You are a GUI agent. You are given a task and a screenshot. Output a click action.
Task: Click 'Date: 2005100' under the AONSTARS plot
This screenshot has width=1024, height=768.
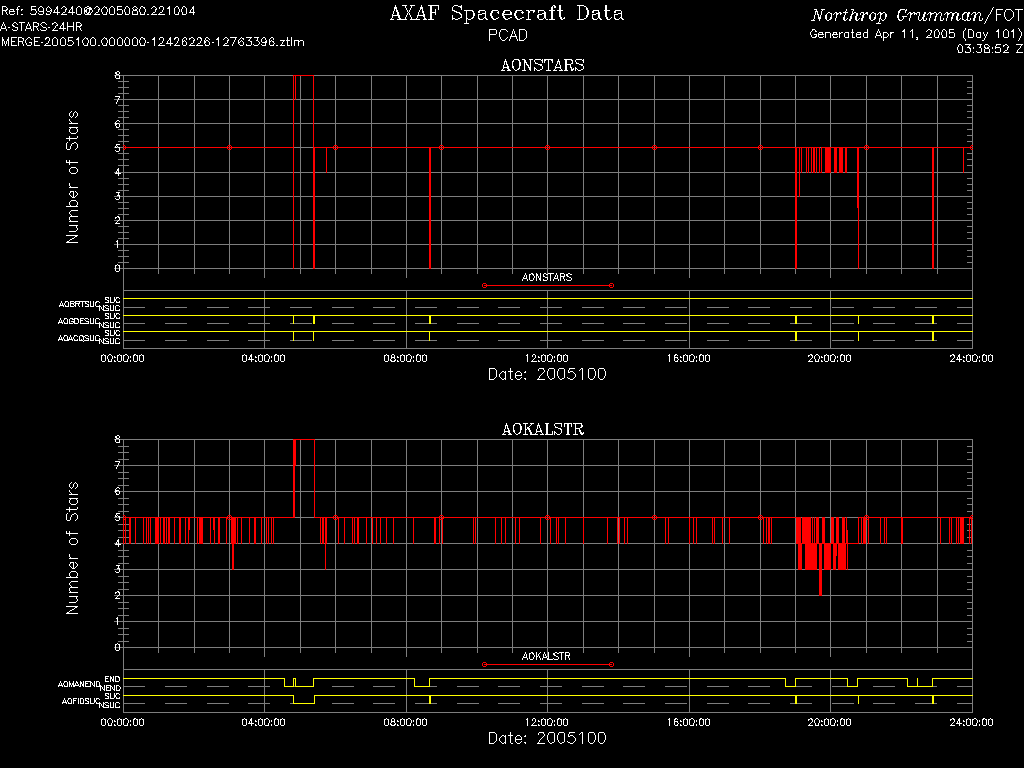coord(547,375)
